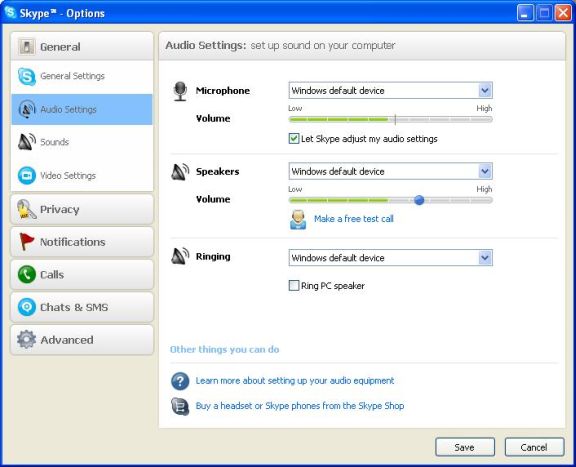Open the Make a free test call link

354,219
